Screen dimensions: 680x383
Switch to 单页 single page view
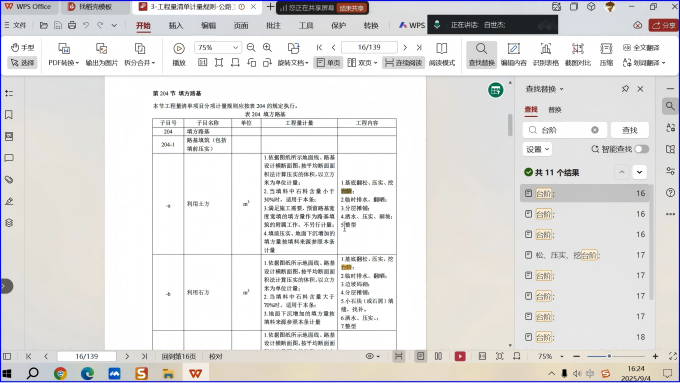[328, 63]
